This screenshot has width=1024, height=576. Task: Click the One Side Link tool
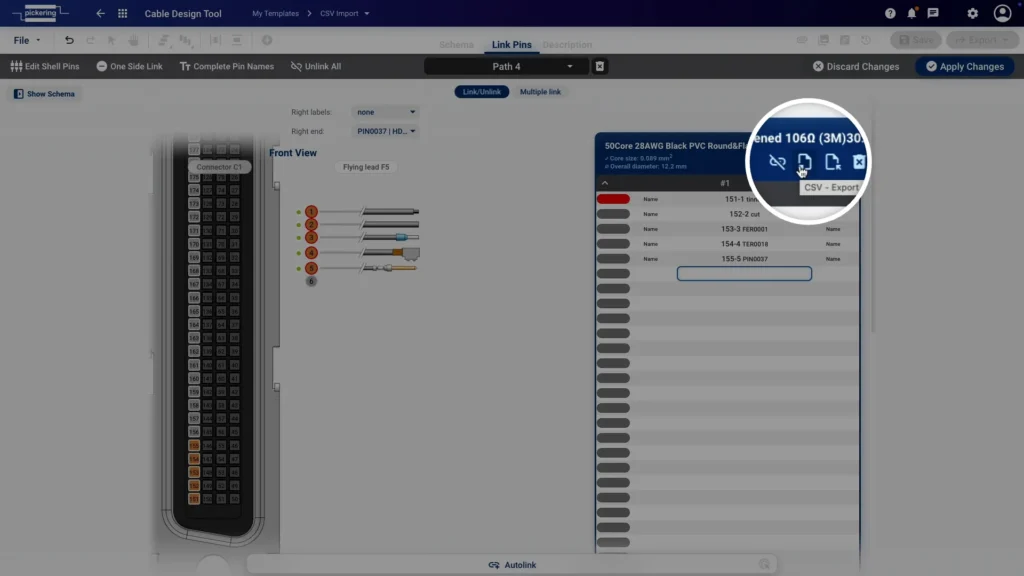pos(129,66)
